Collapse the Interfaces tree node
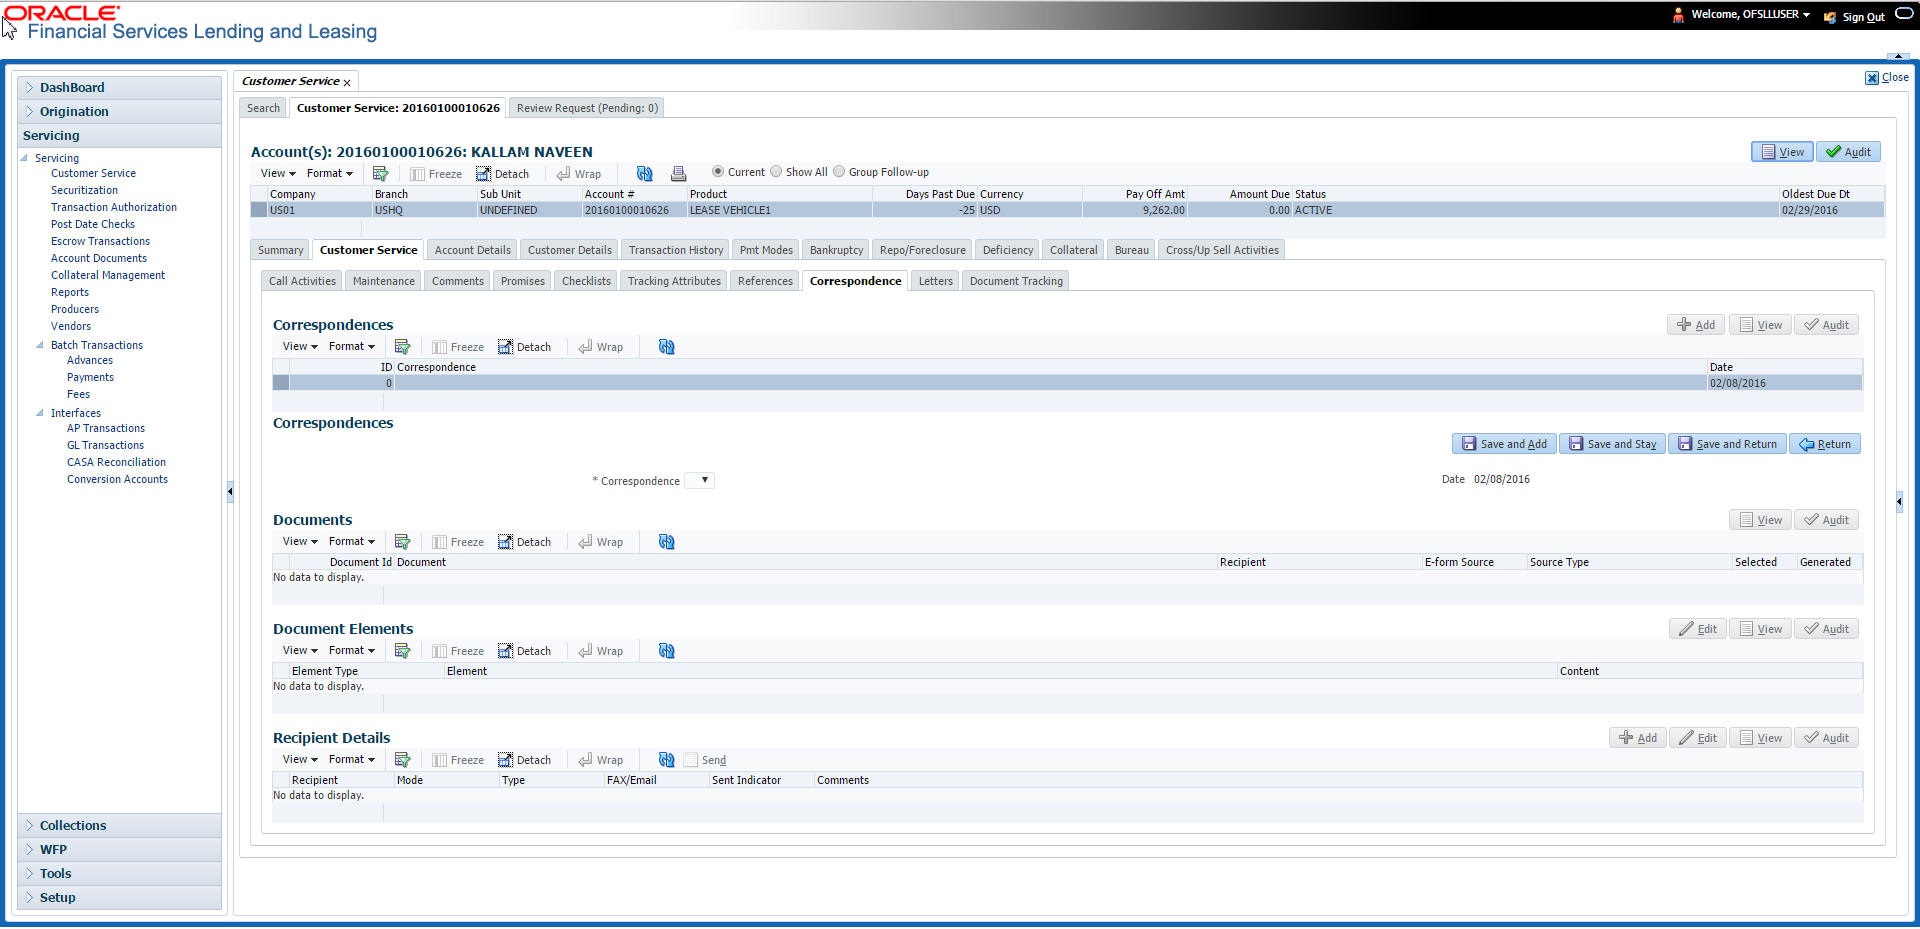1920x929 pixels. pos(40,413)
